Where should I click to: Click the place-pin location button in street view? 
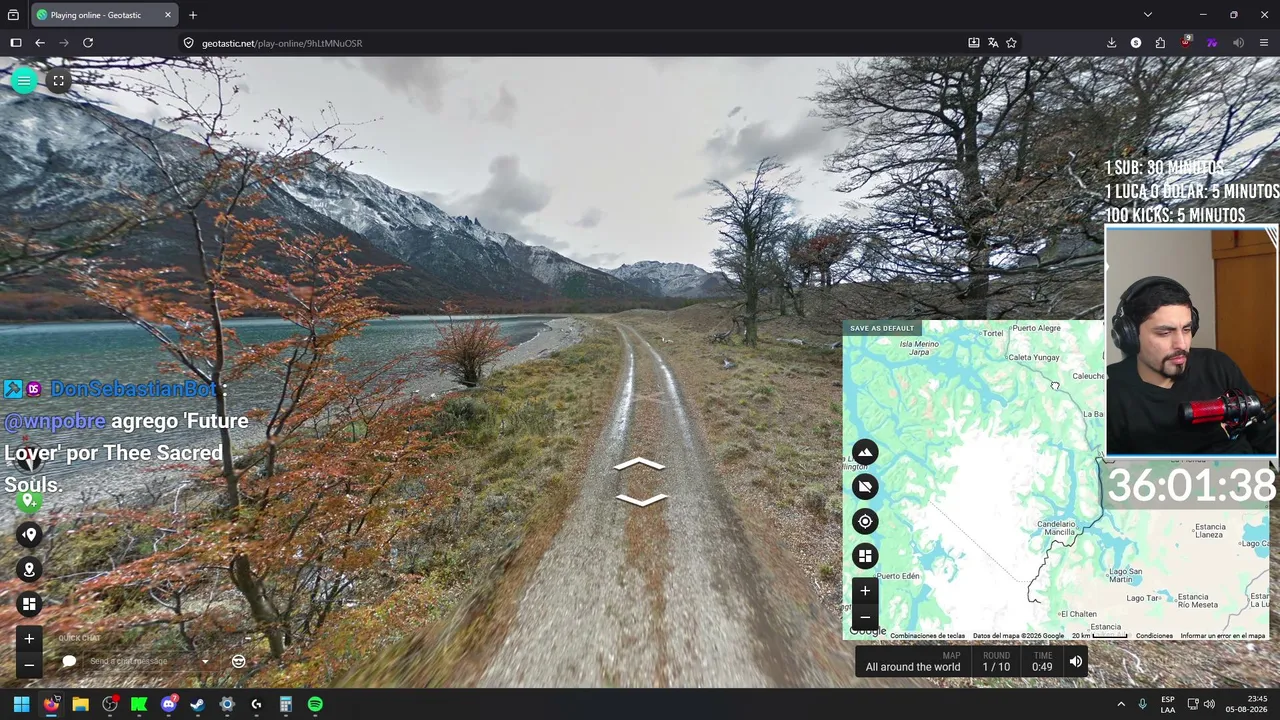pyautogui.click(x=29, y=569)
